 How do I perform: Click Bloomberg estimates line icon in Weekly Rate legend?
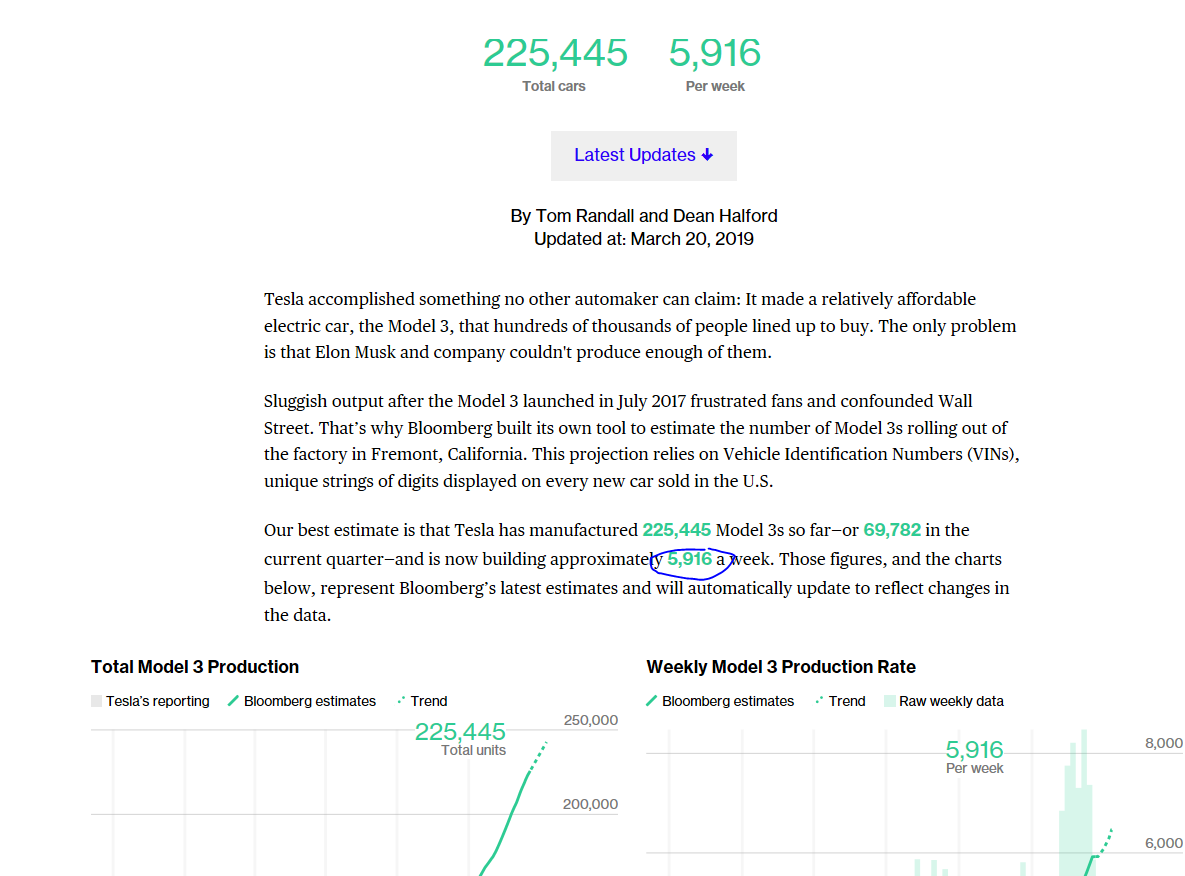(x=652, y=701)
